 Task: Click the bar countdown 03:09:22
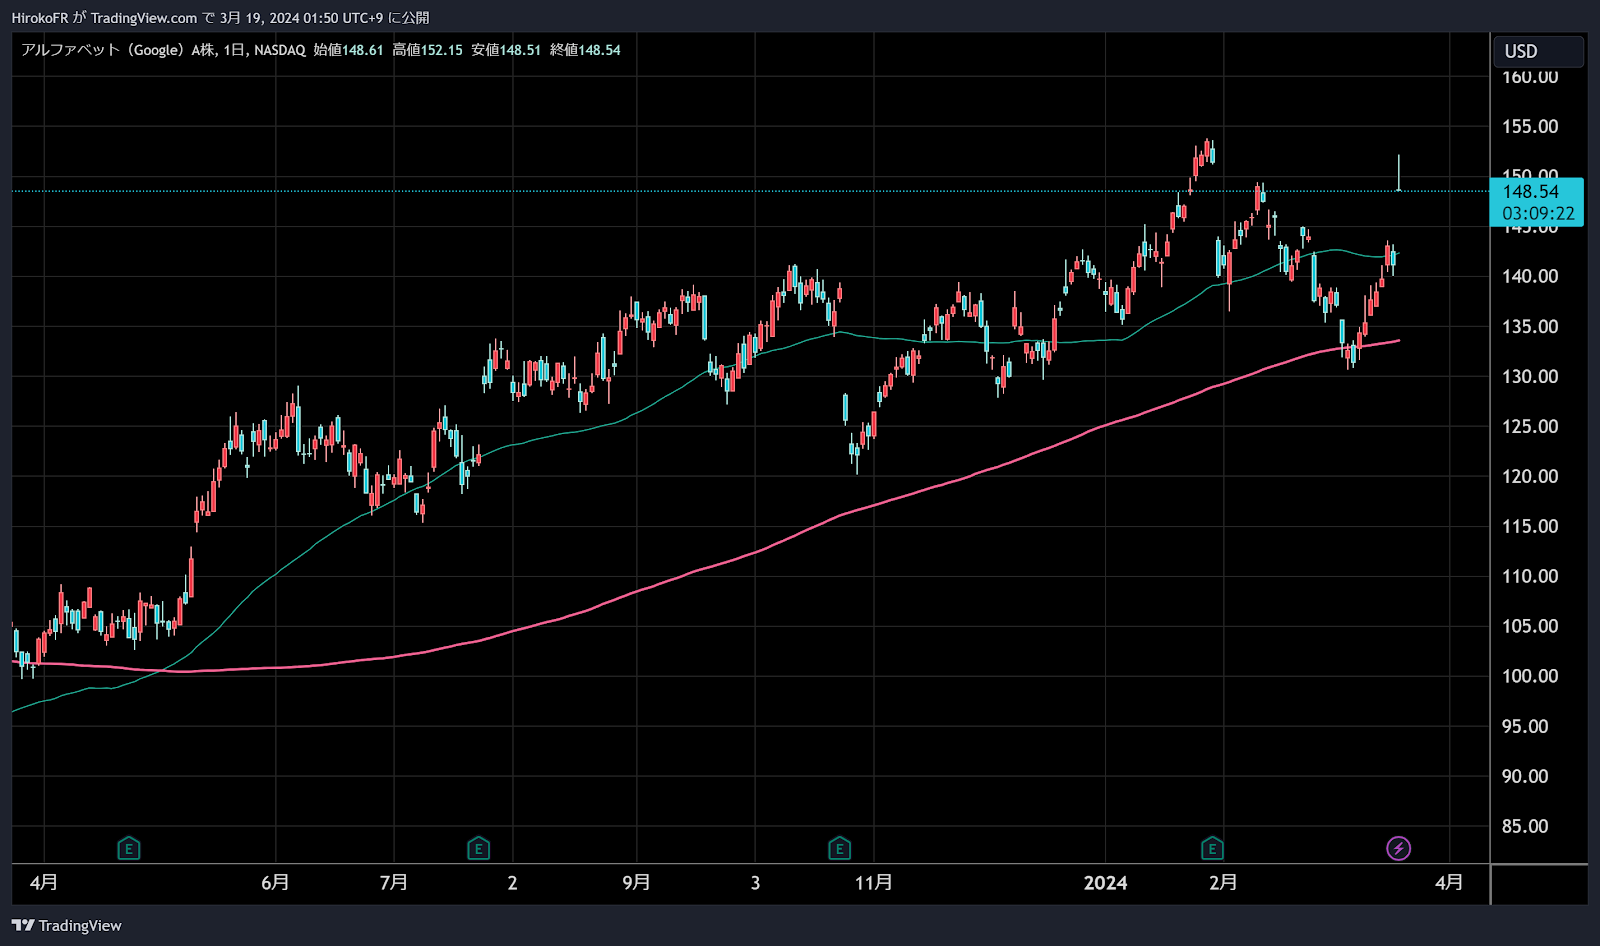(1538, 214)
